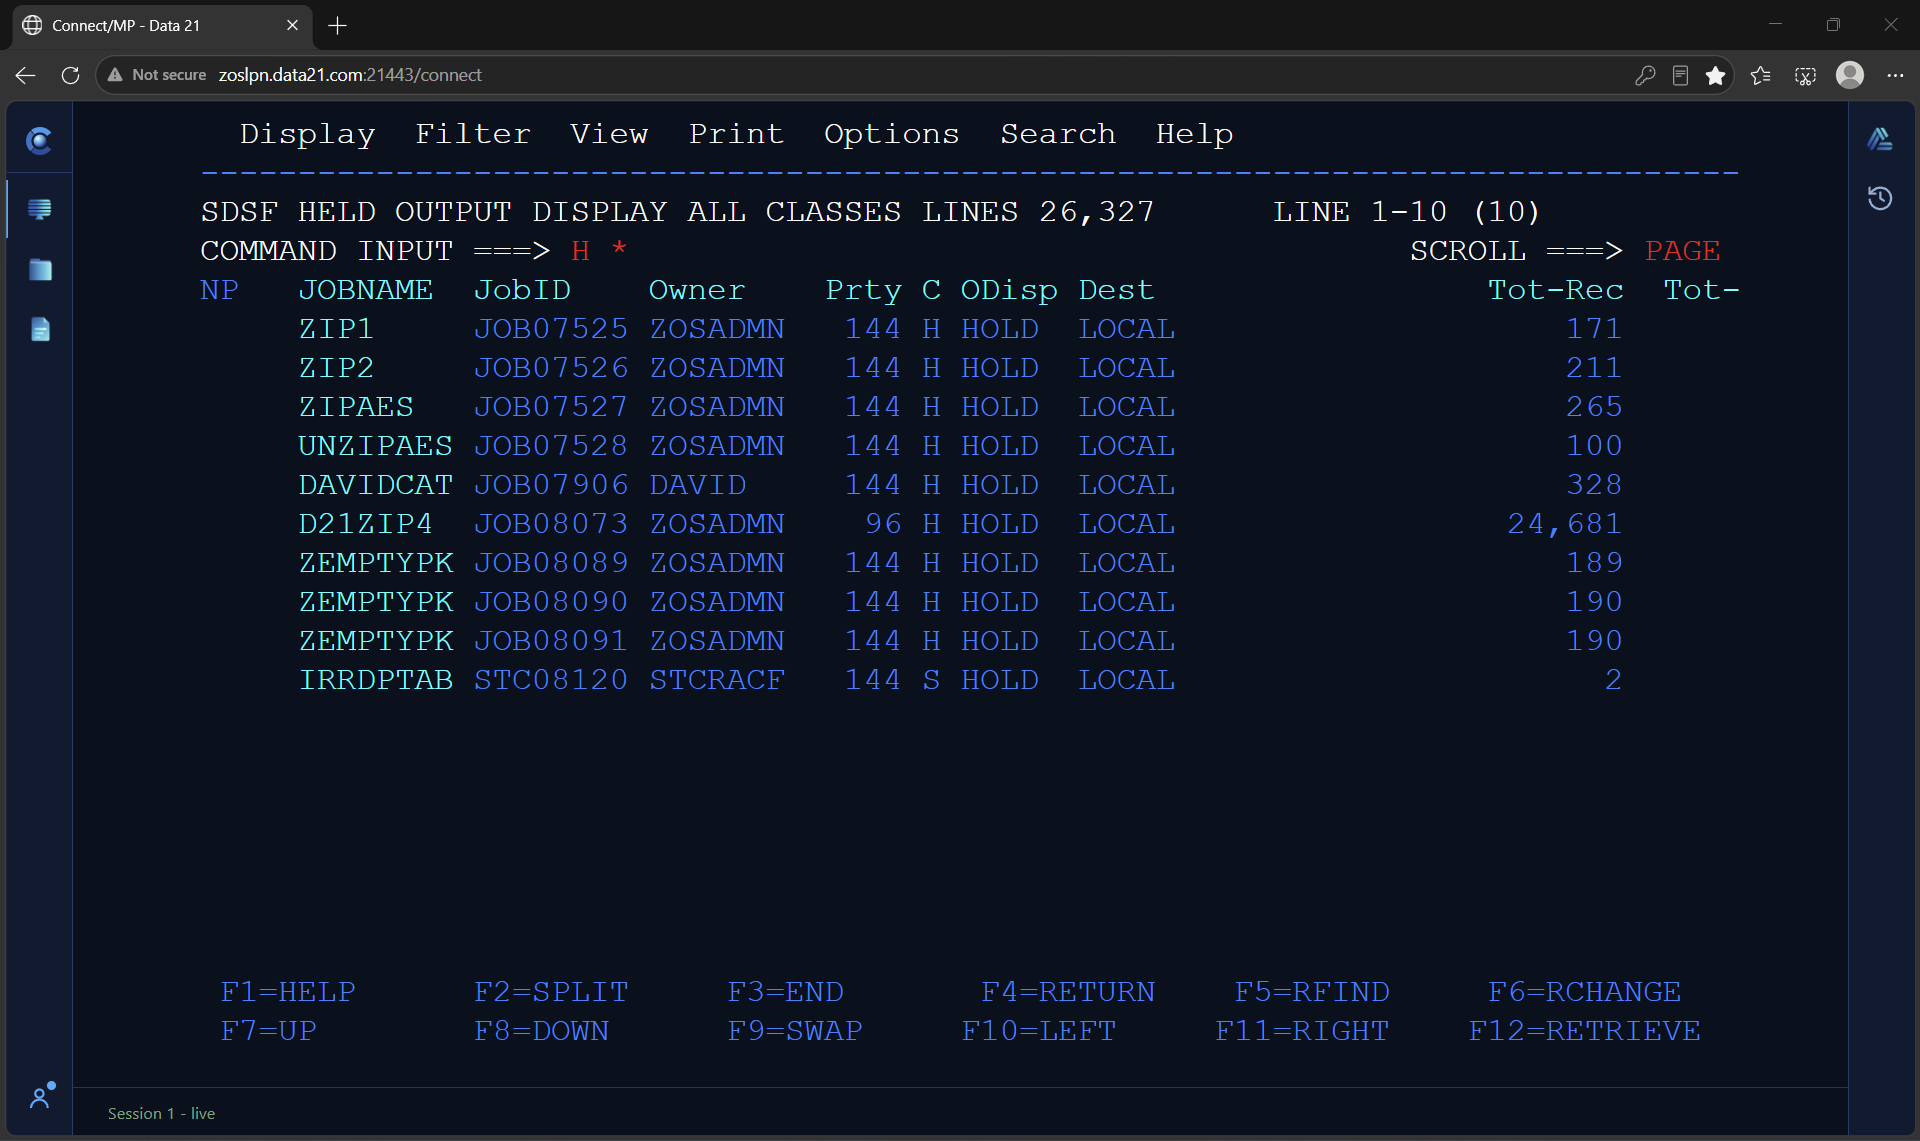Open browser settings ellipsis menu
The height and width of the screenshot is (1141, 1920).
(1895, 75)
